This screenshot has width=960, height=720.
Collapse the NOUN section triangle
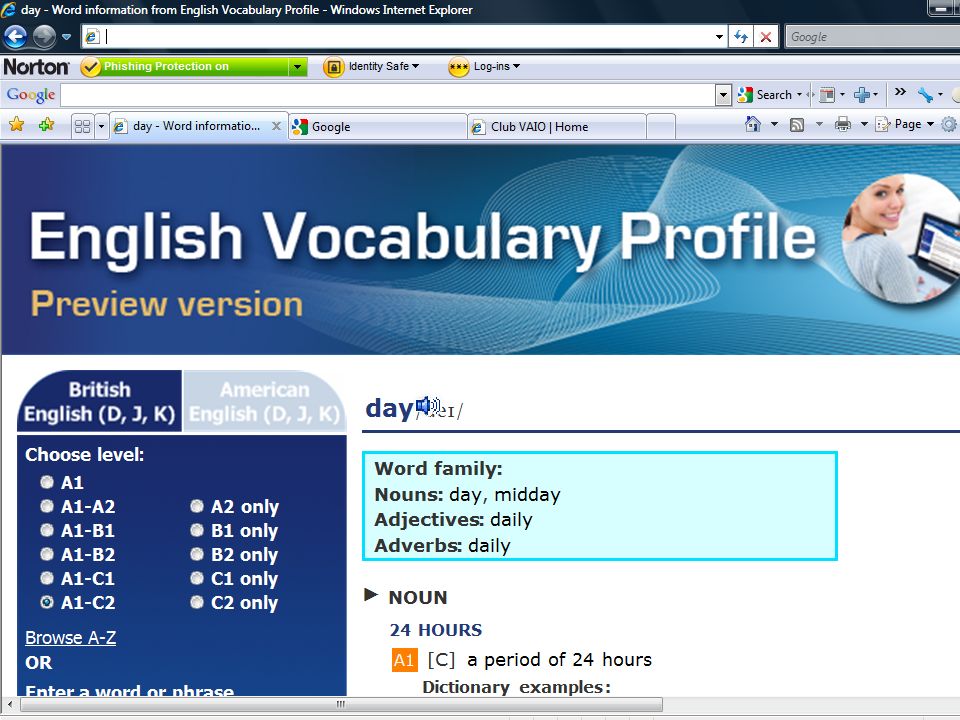[x=370, y=594]
